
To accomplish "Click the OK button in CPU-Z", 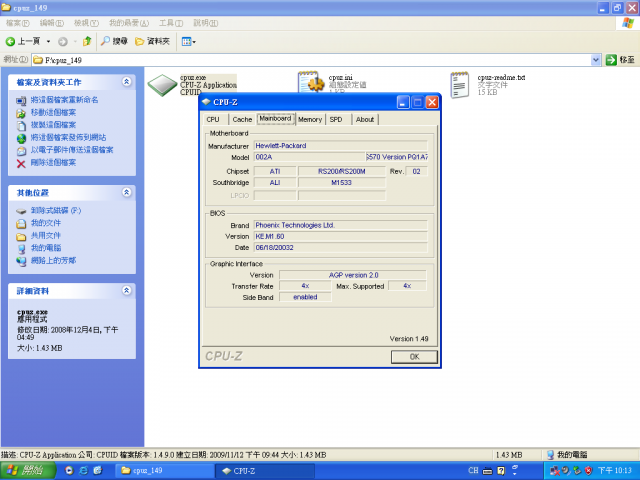I will click(x=414, y=357).
